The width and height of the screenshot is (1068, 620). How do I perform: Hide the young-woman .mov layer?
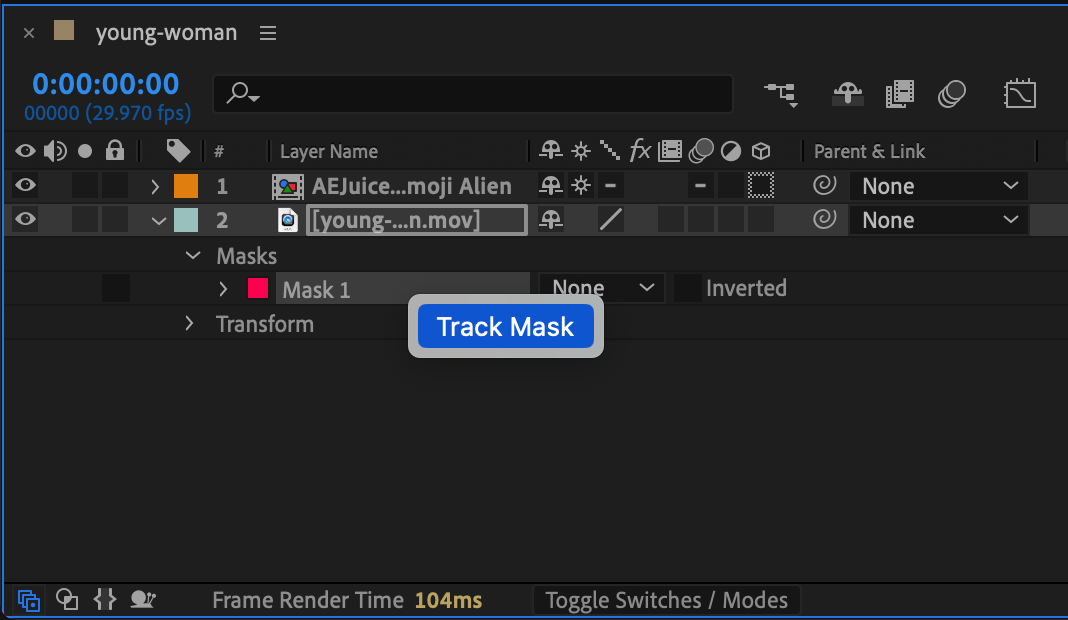(x=25, y=220)
